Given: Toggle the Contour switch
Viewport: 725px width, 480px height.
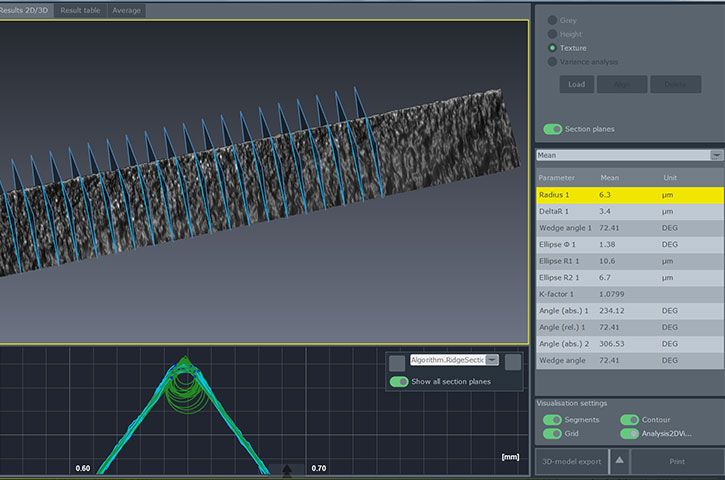Looking at the screenshot, I should 629,420.
